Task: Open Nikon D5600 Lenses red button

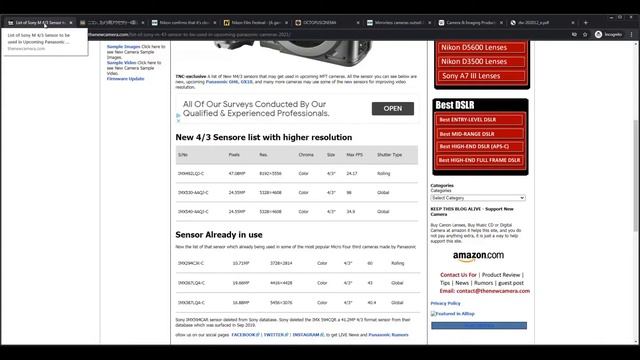Action: point(482,47)
